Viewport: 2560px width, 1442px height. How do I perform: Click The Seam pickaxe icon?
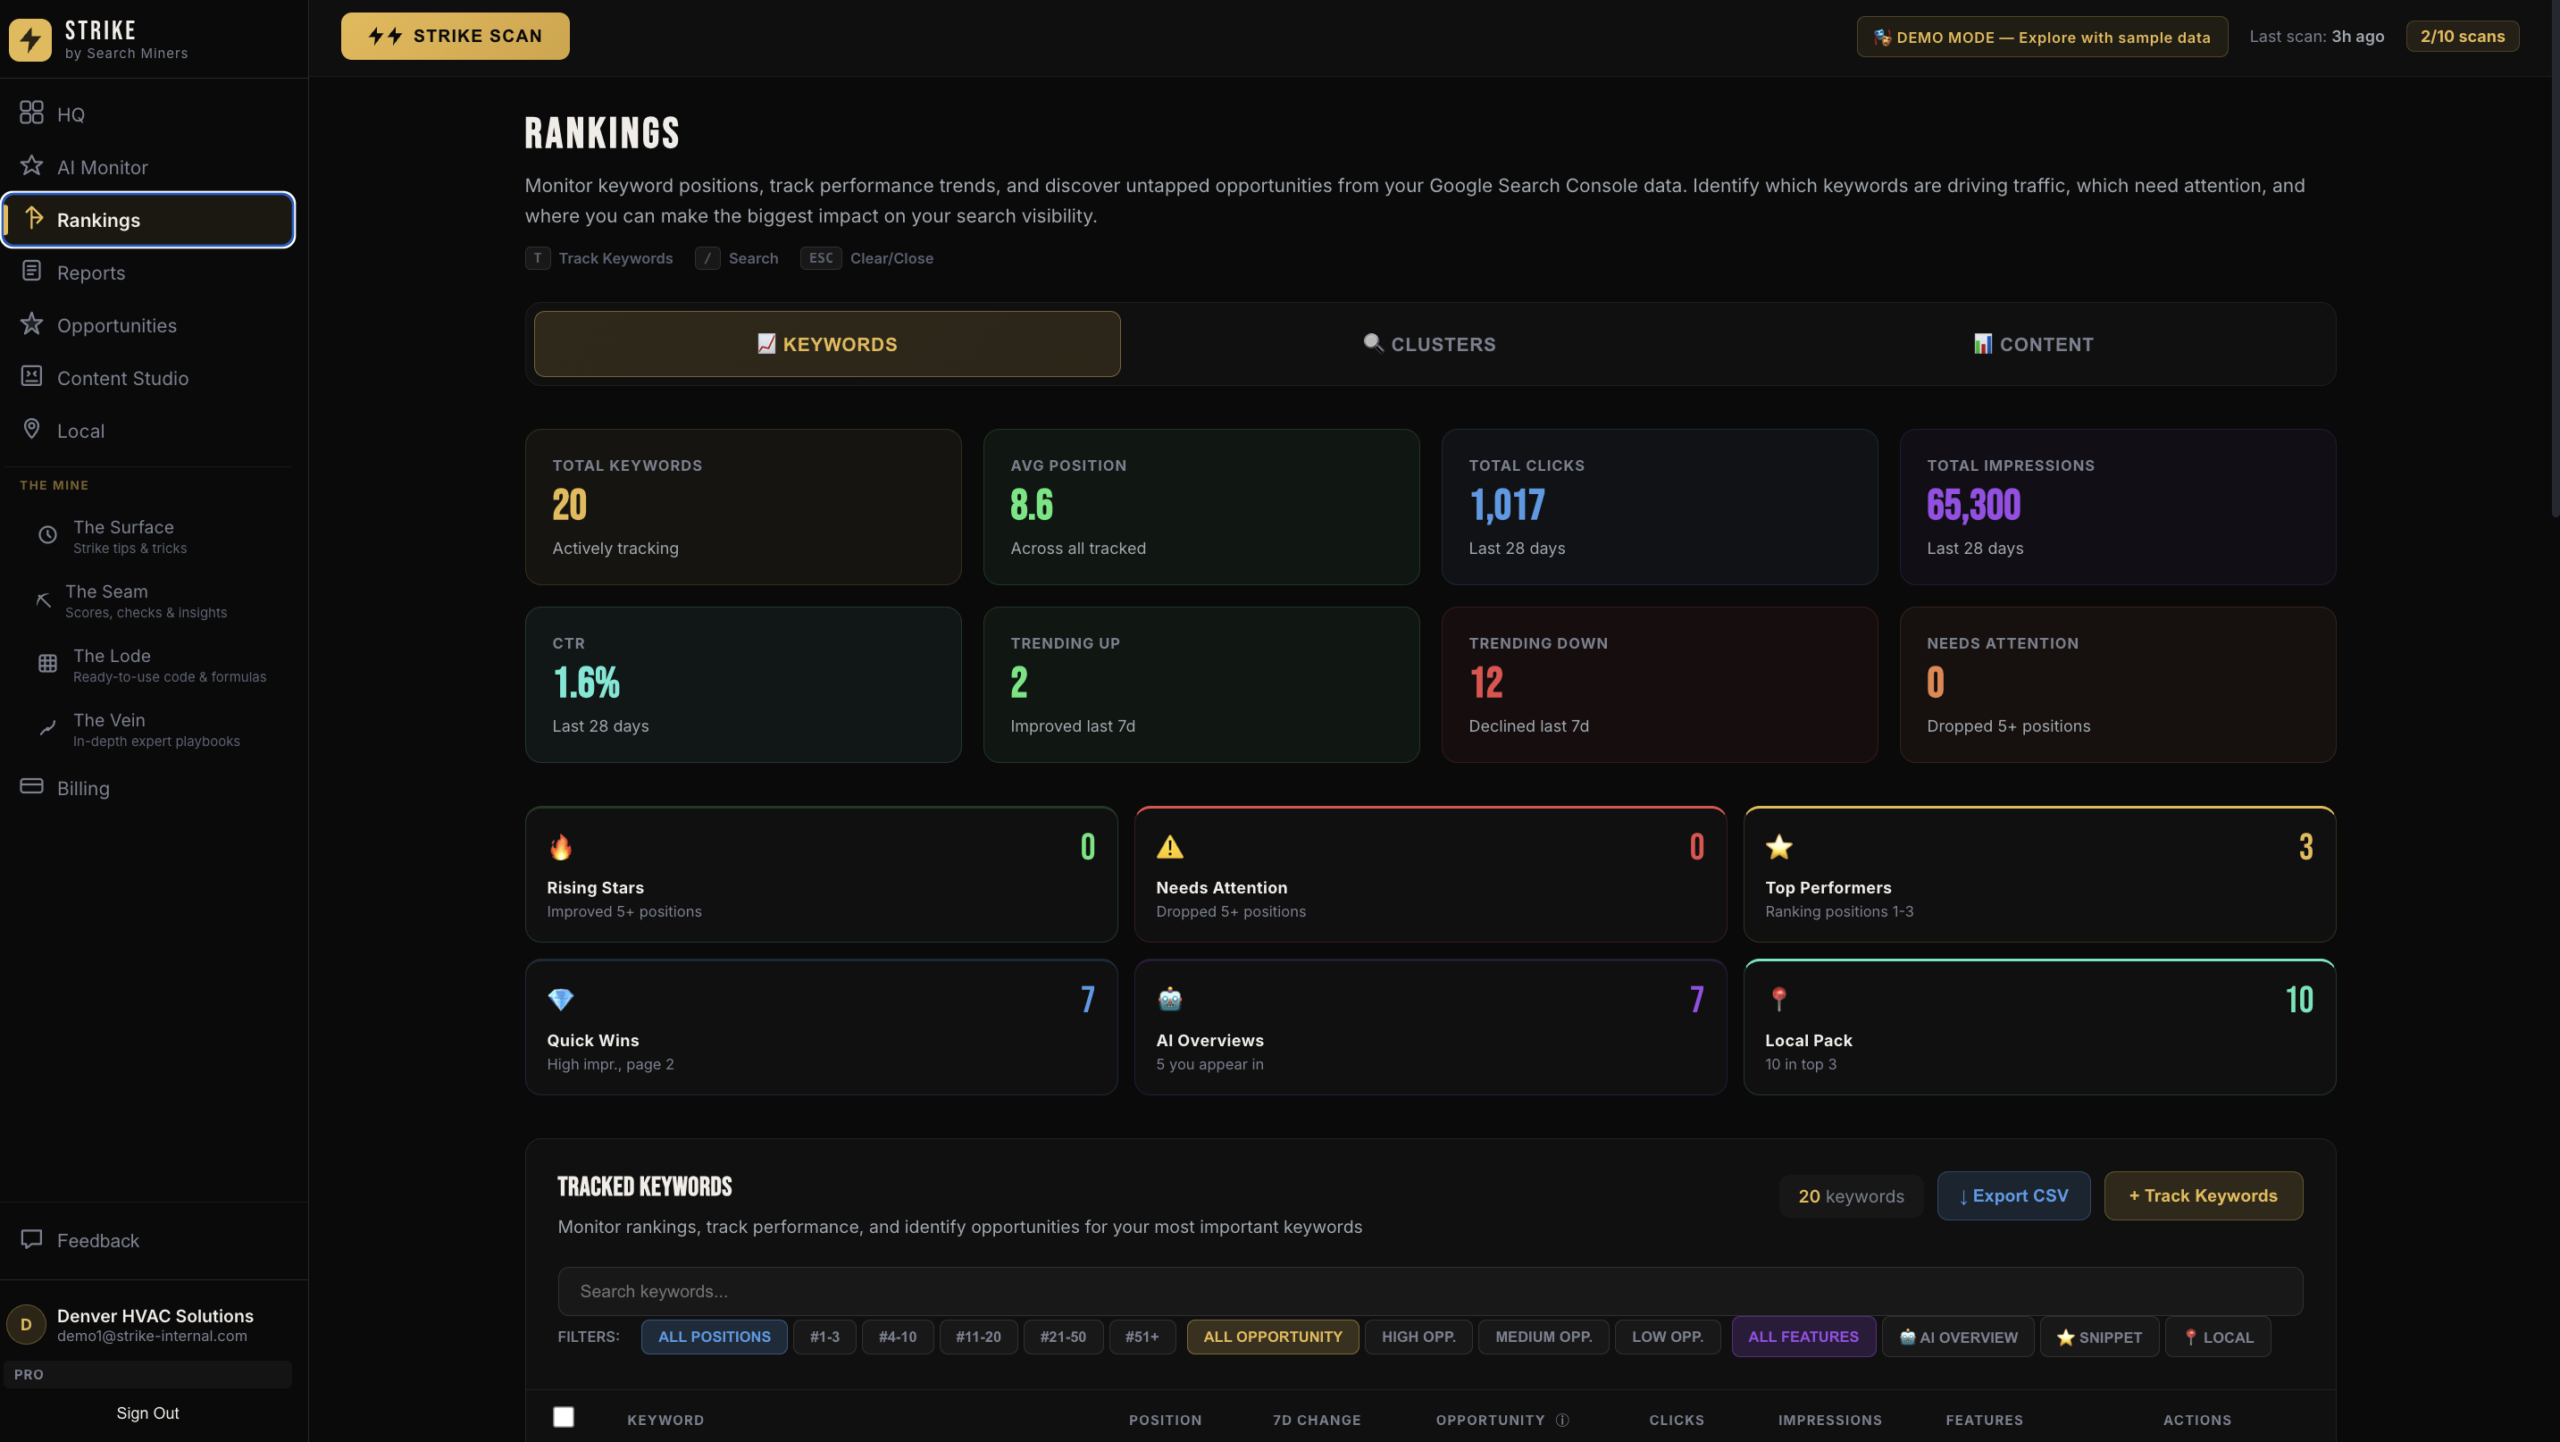[43, 600]
